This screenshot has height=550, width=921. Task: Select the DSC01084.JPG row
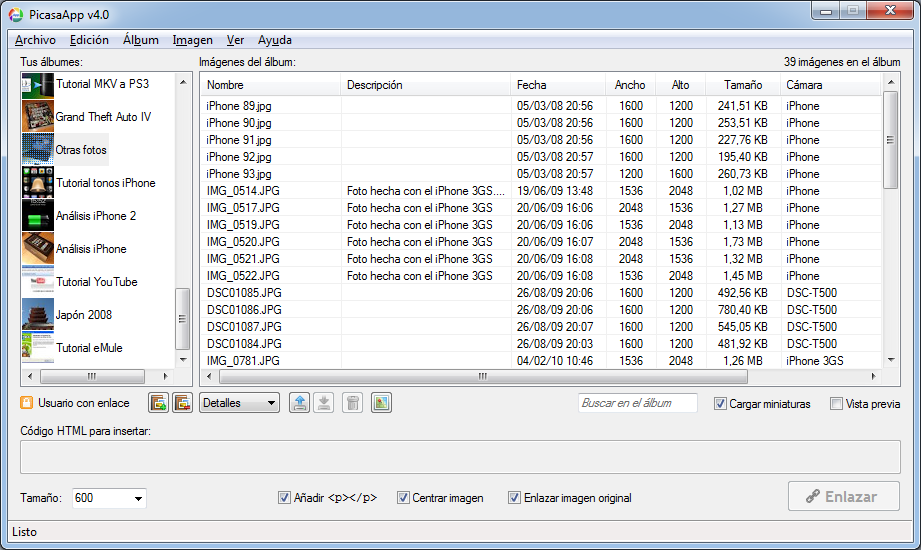pos(541,344)
